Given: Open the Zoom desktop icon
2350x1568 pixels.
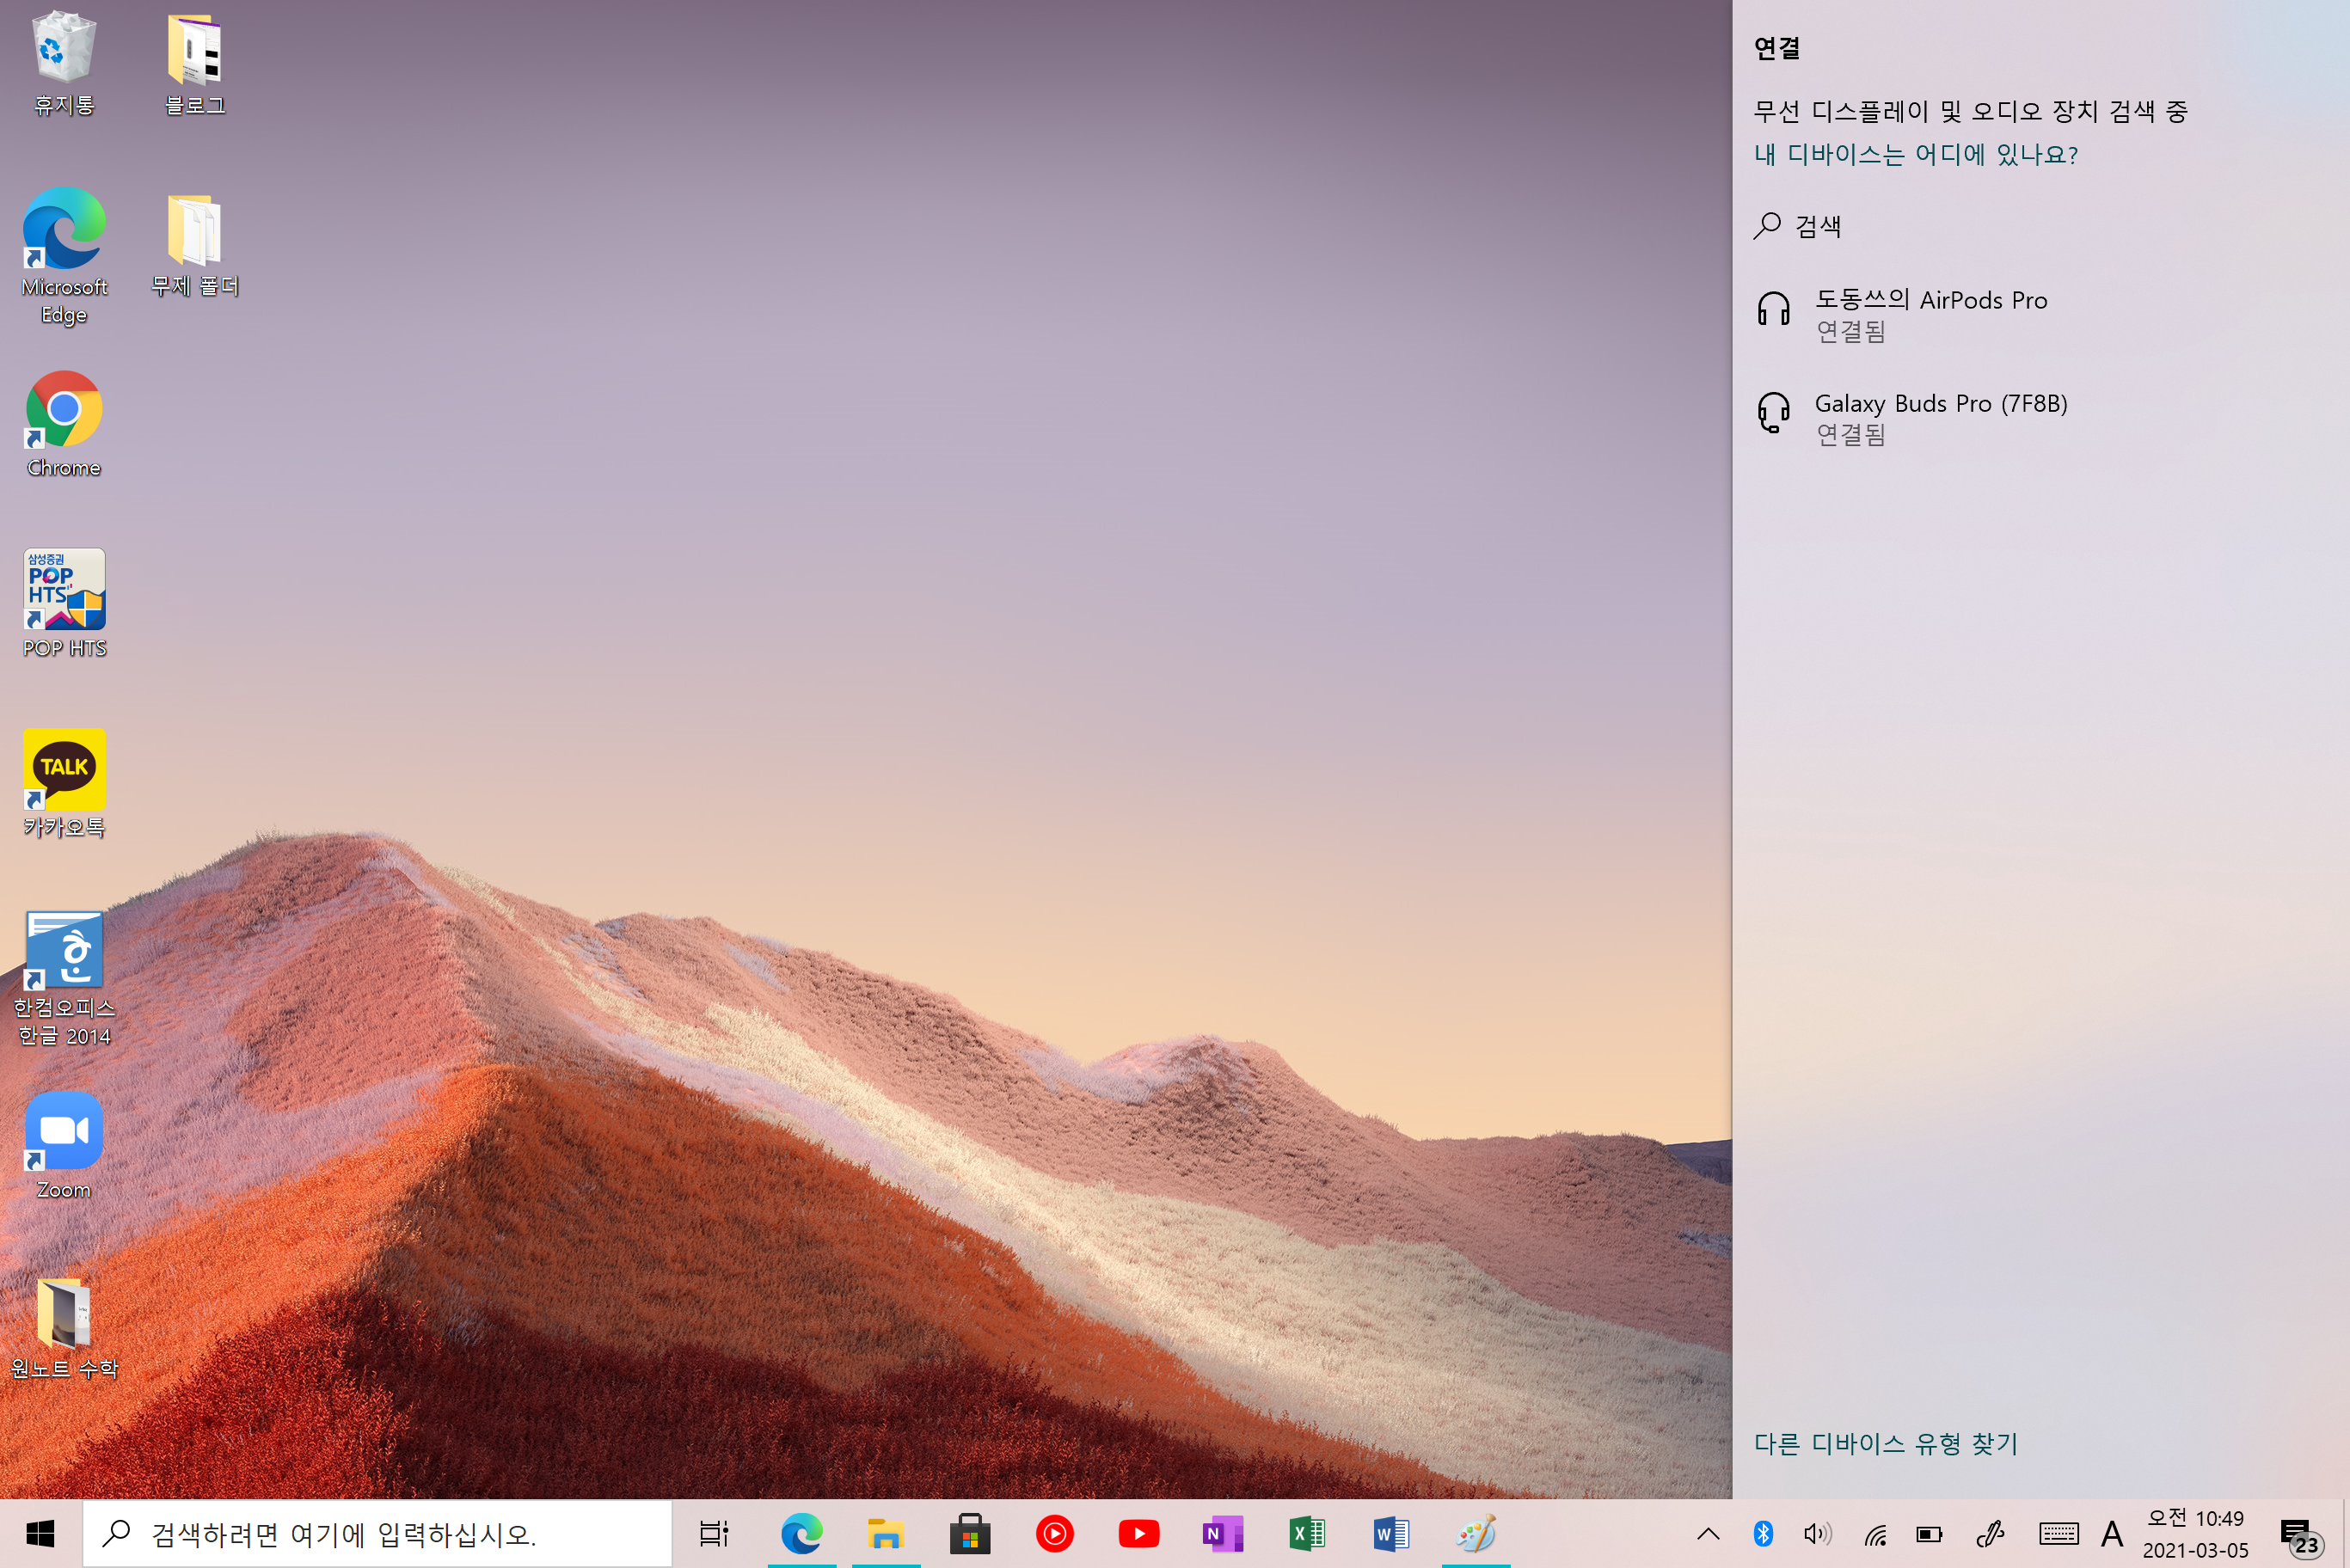Looking at the screenshot, I should (64, 1131).
